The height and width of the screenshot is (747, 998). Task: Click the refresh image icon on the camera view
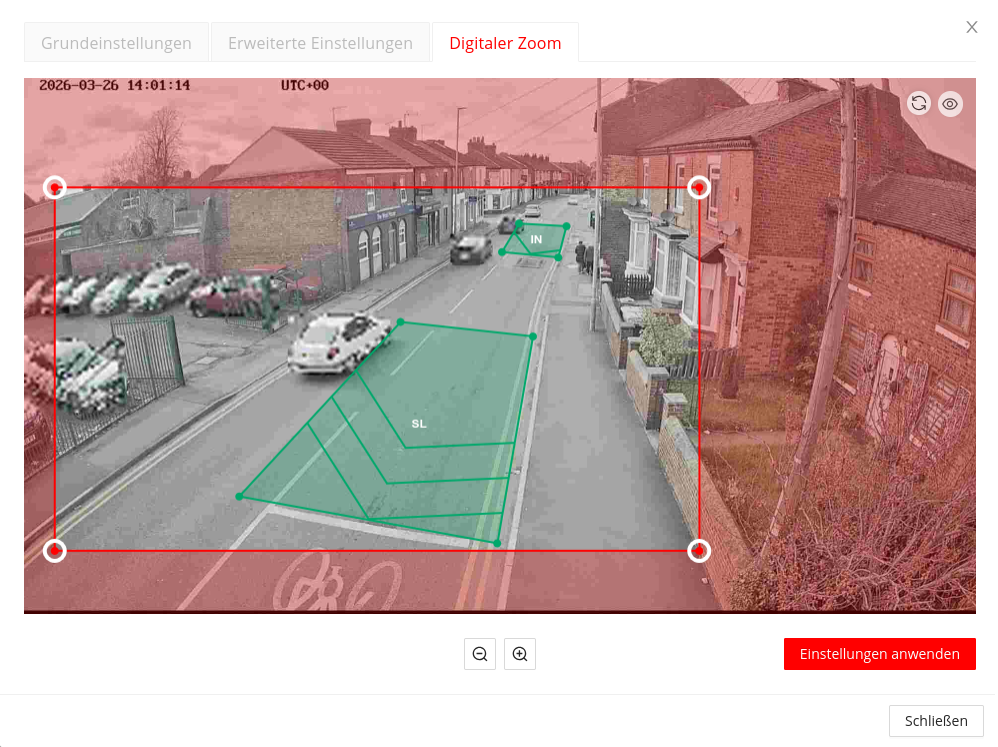[x=918, y=104]
